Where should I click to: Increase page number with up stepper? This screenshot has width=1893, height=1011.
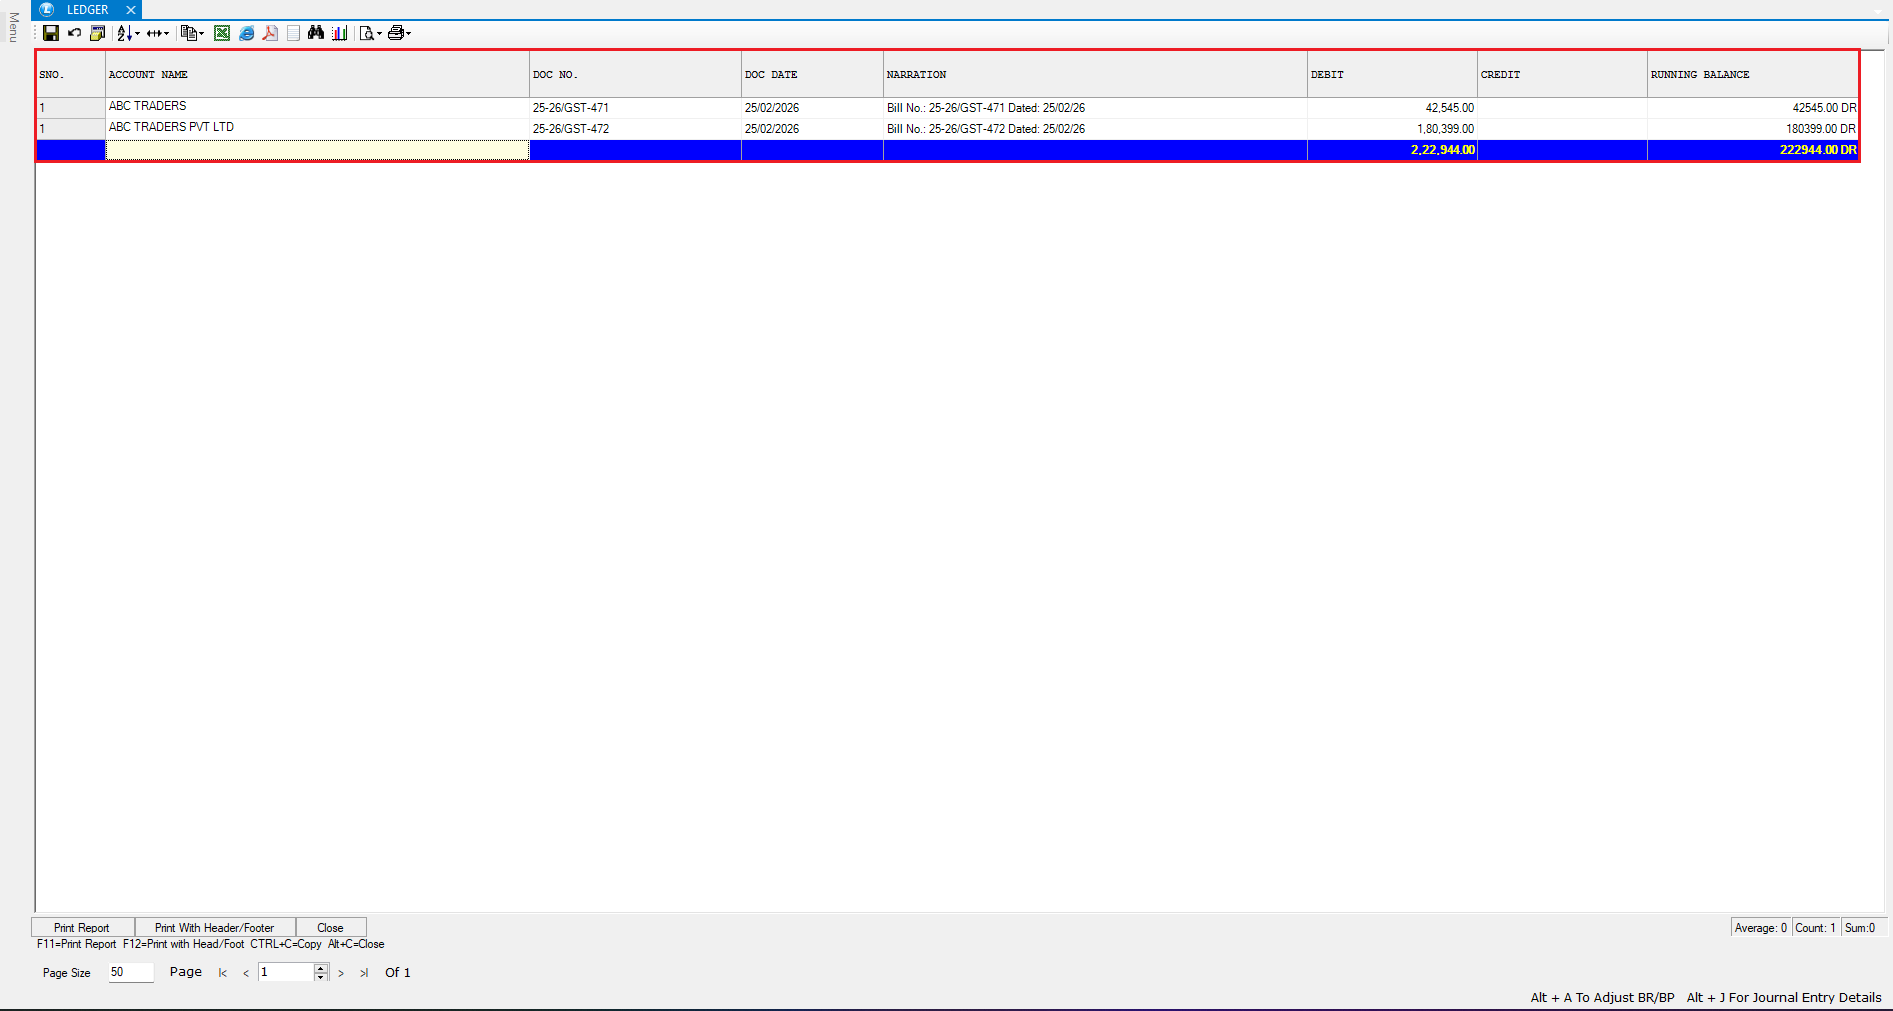pos(321,968)
